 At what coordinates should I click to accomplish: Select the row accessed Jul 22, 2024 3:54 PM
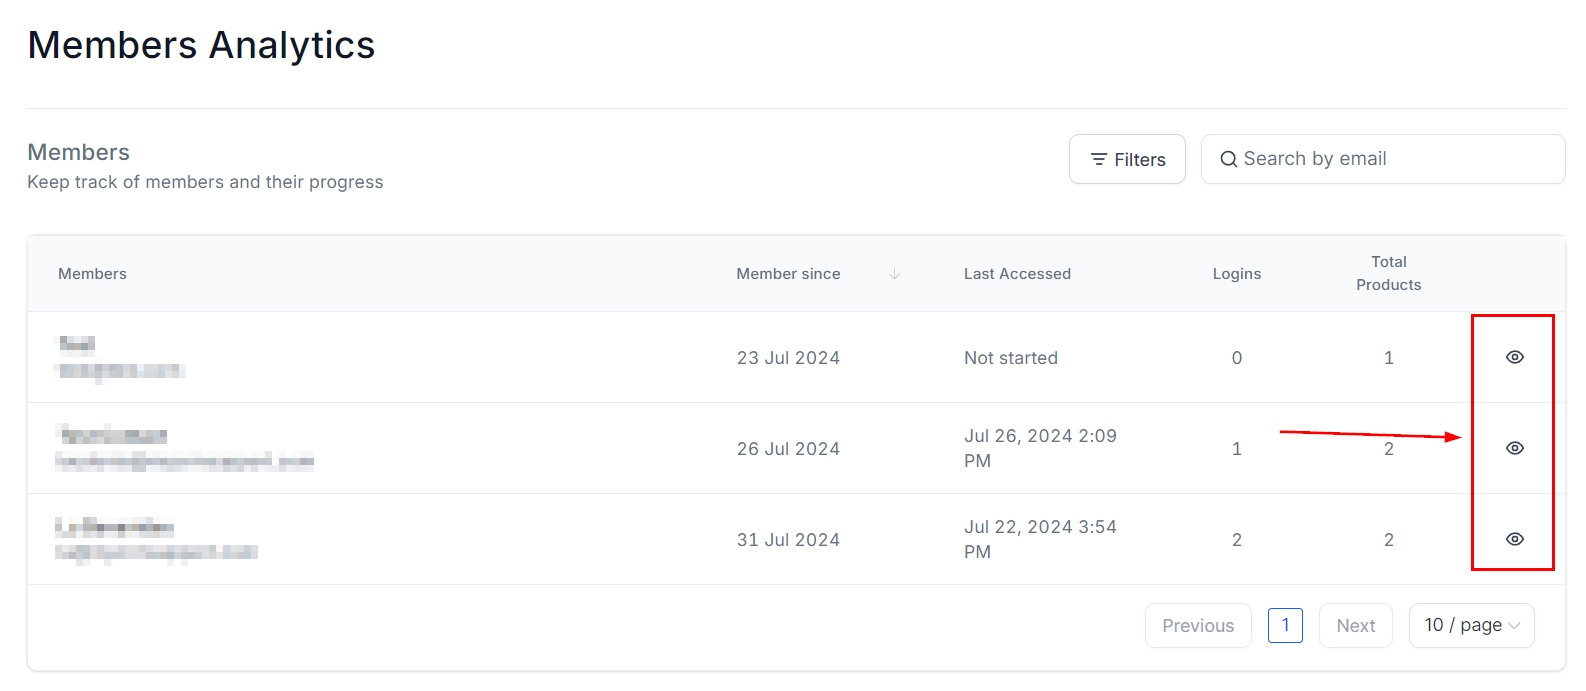[x=1040, y=539]
